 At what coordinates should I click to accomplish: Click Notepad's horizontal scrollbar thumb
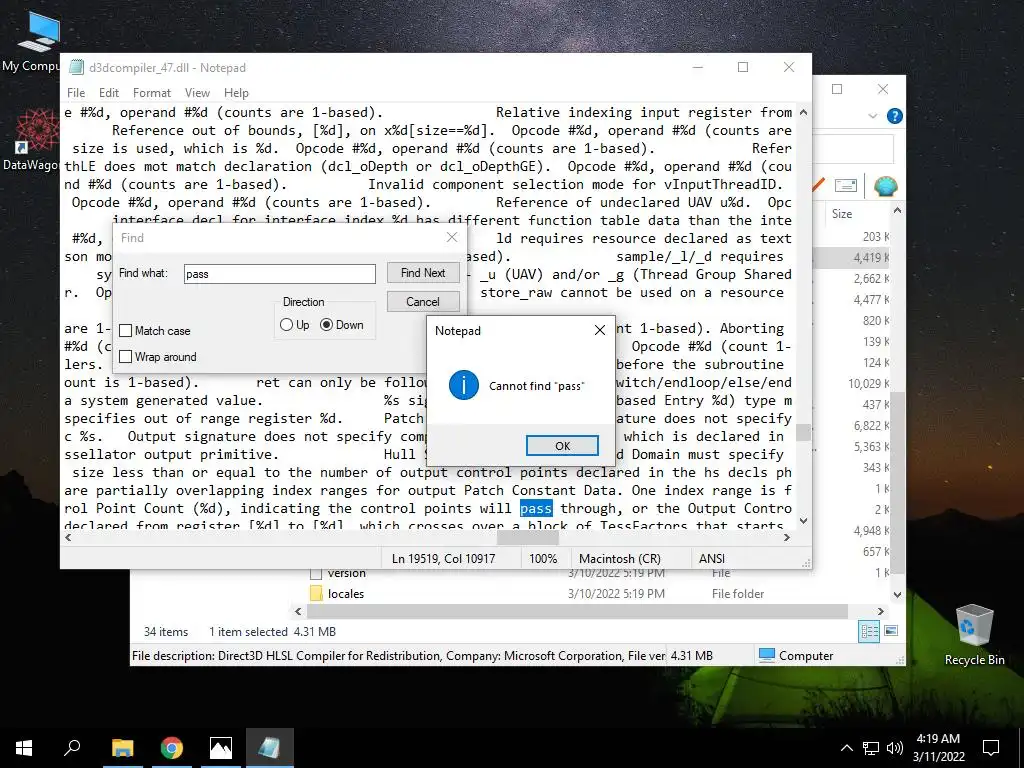click(x=528, y=537)
